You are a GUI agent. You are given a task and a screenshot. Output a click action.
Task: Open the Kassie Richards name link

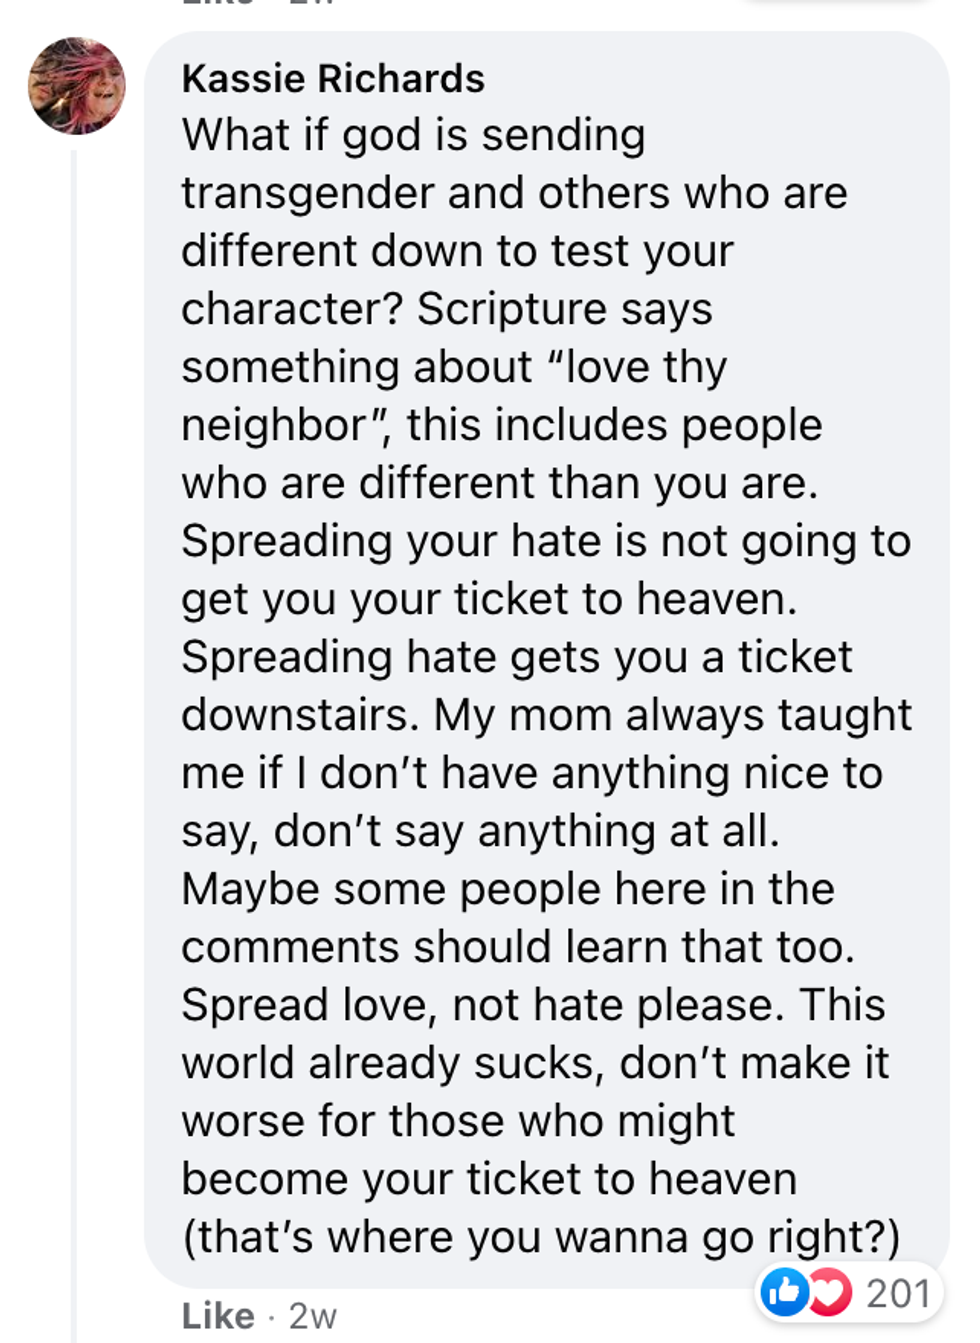(333, 79)
